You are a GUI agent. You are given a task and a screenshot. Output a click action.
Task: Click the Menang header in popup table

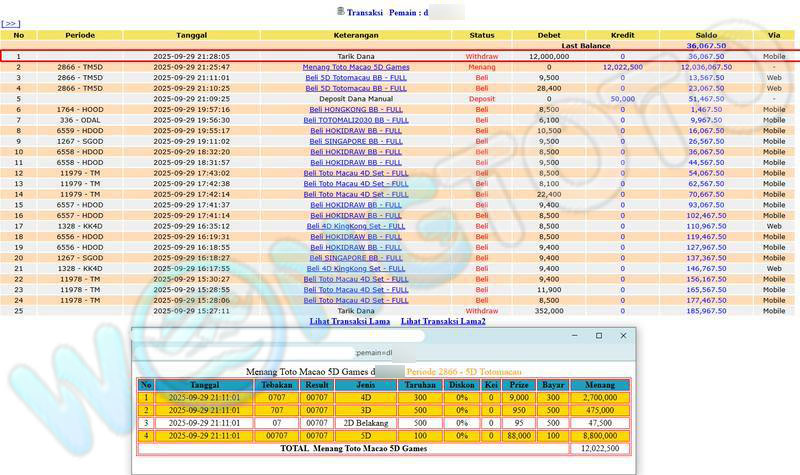599,385
